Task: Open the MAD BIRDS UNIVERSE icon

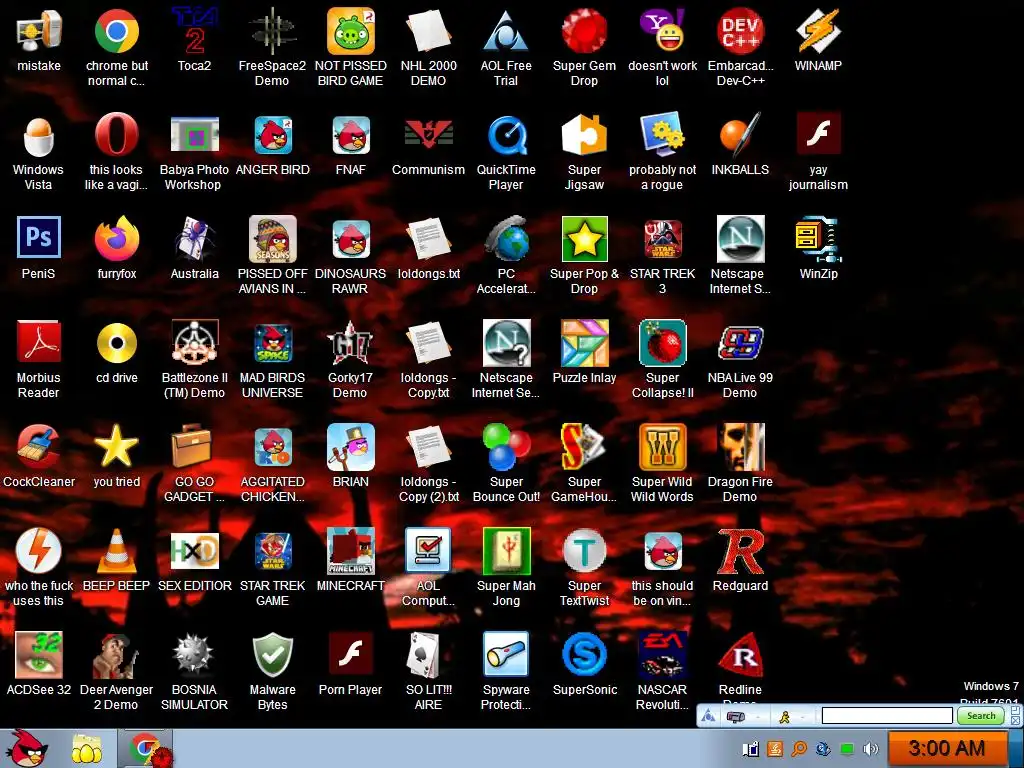Action: pyautogui.click(x=272, y=343)
